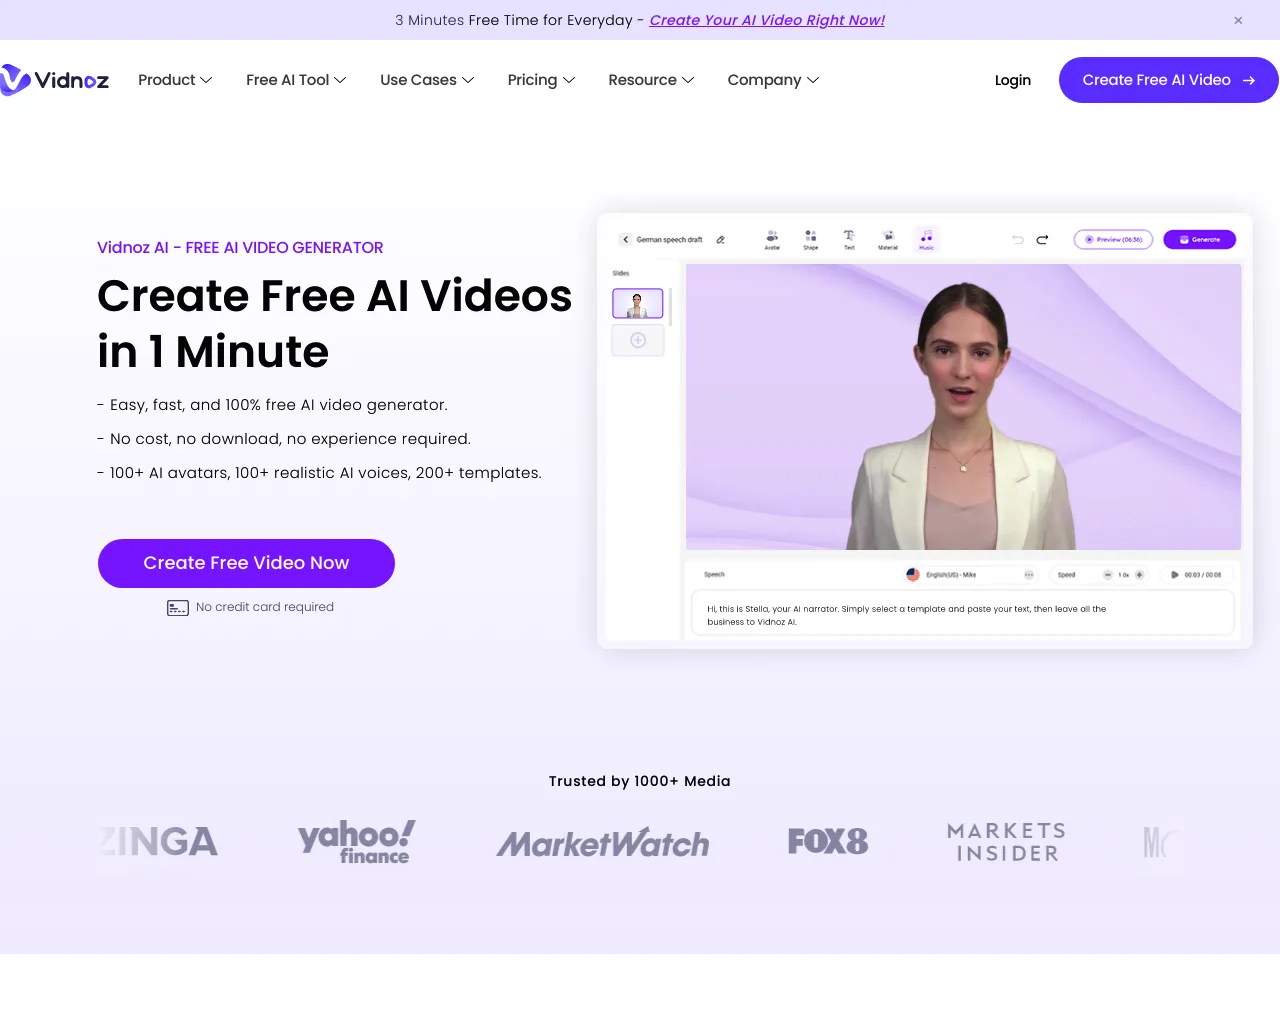This screenshot has height=1024, width=1280.
Task: Click the Avatar tool icon in editor
Action: pos(772,239)
